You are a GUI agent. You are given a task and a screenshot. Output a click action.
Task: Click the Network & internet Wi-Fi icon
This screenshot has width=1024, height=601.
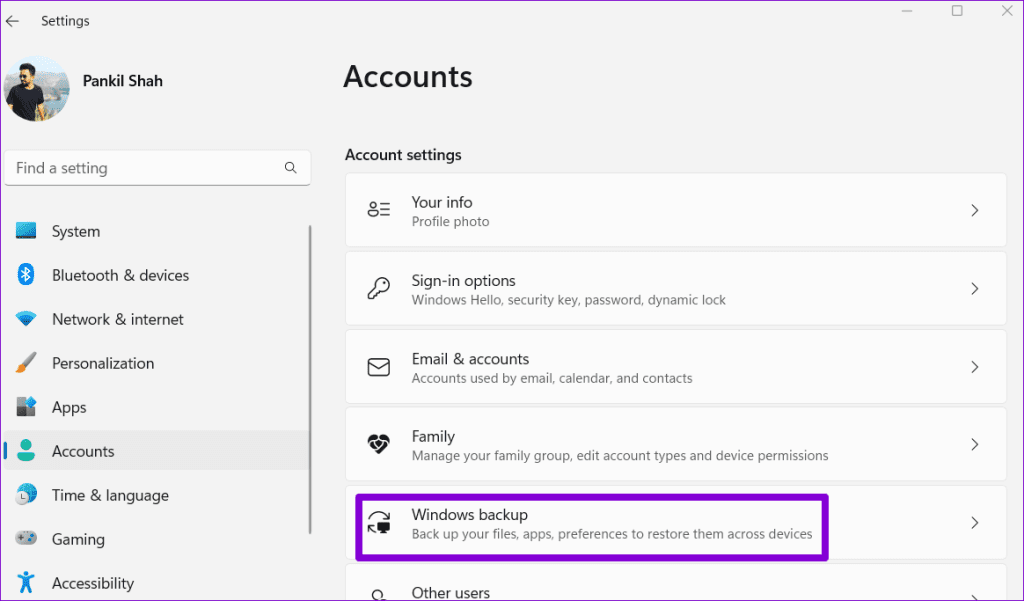[x=26, y=319]
